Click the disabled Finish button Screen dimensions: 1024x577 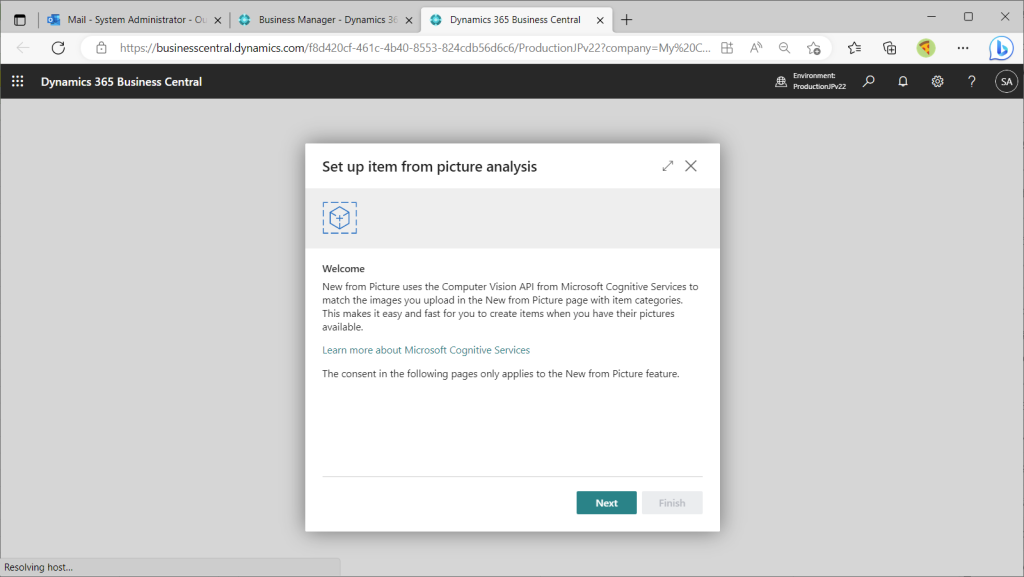coord(671,503)
